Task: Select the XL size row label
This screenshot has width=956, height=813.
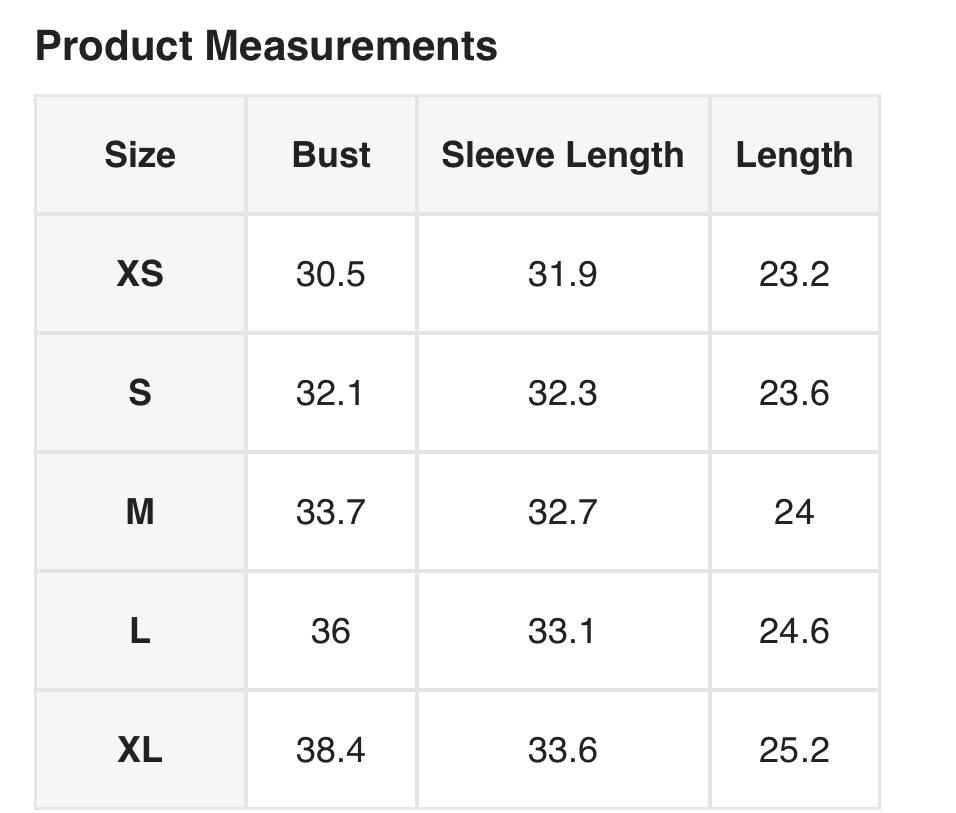Action: pos(140,750)
